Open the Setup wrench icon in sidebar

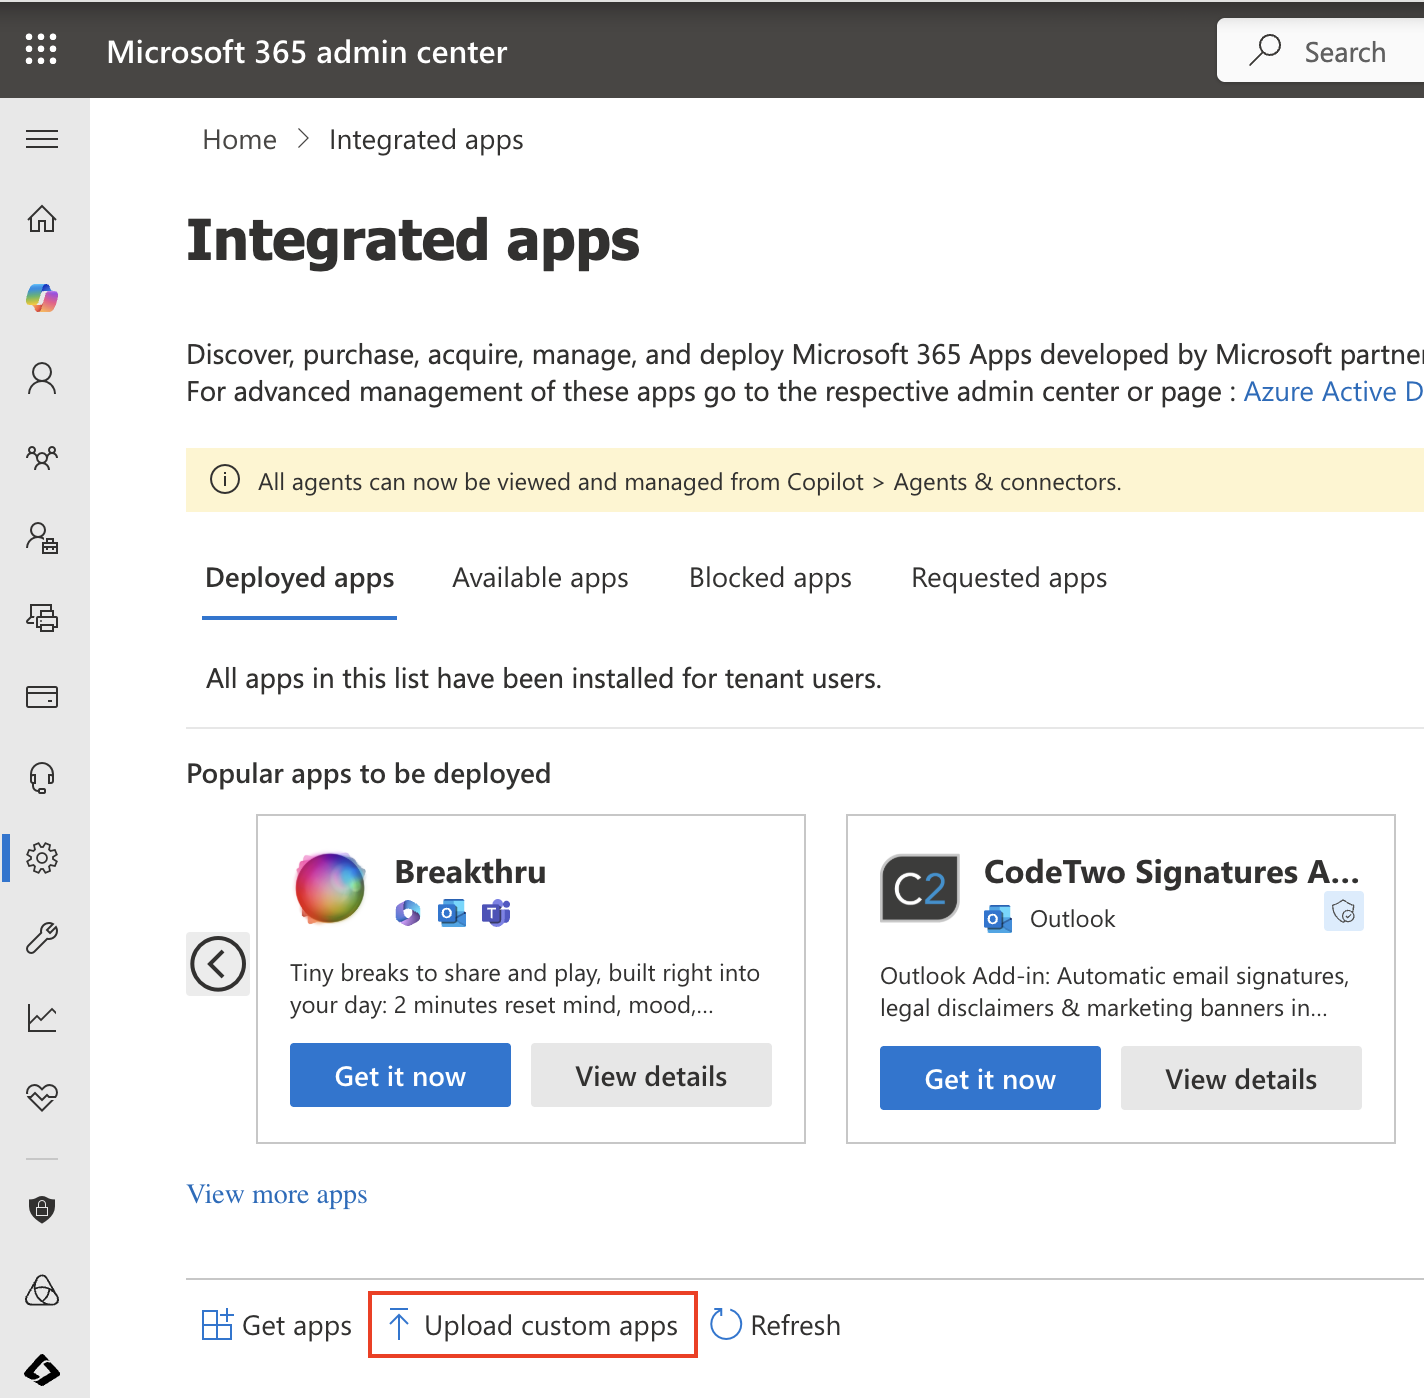click(42, 938)
